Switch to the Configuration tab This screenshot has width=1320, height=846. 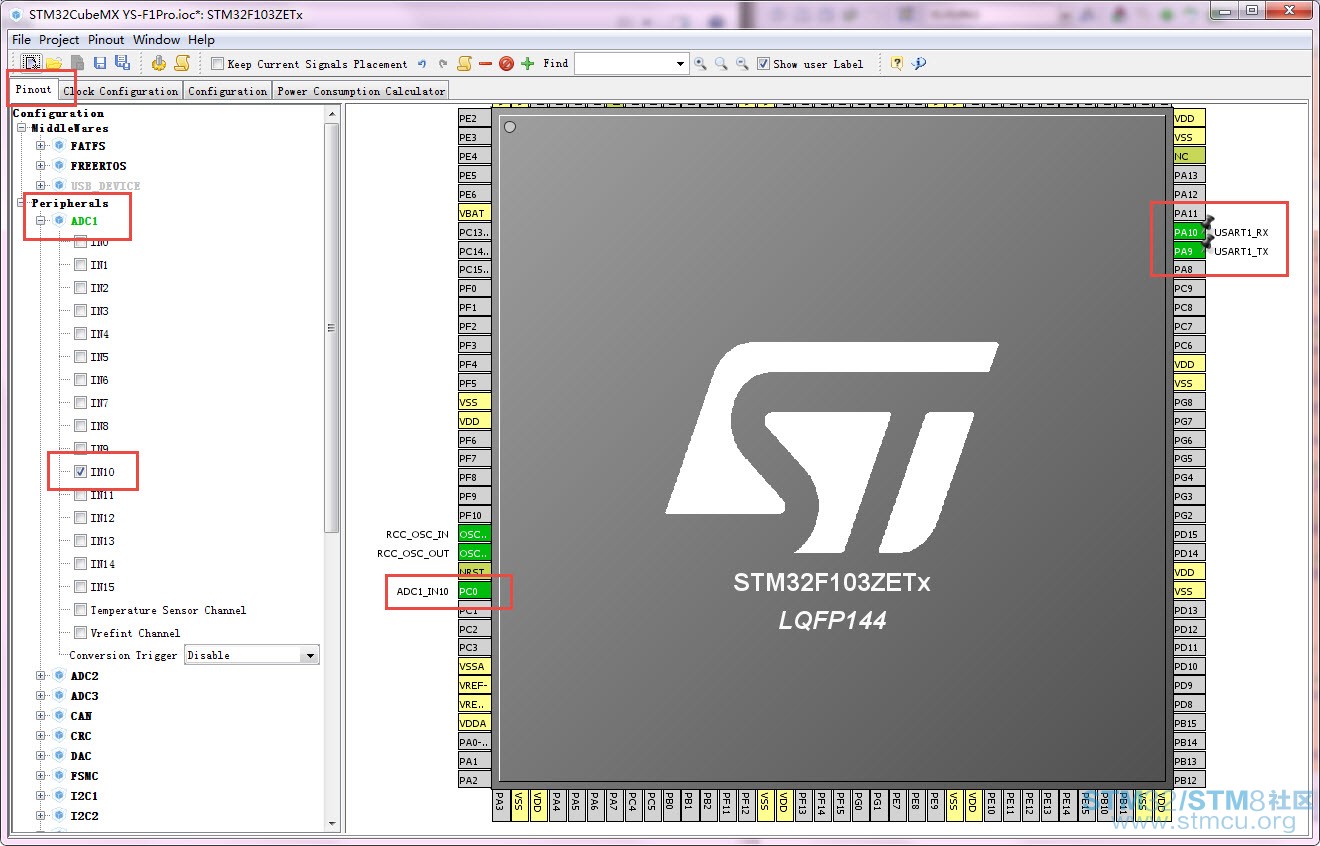tap(227, 91)
